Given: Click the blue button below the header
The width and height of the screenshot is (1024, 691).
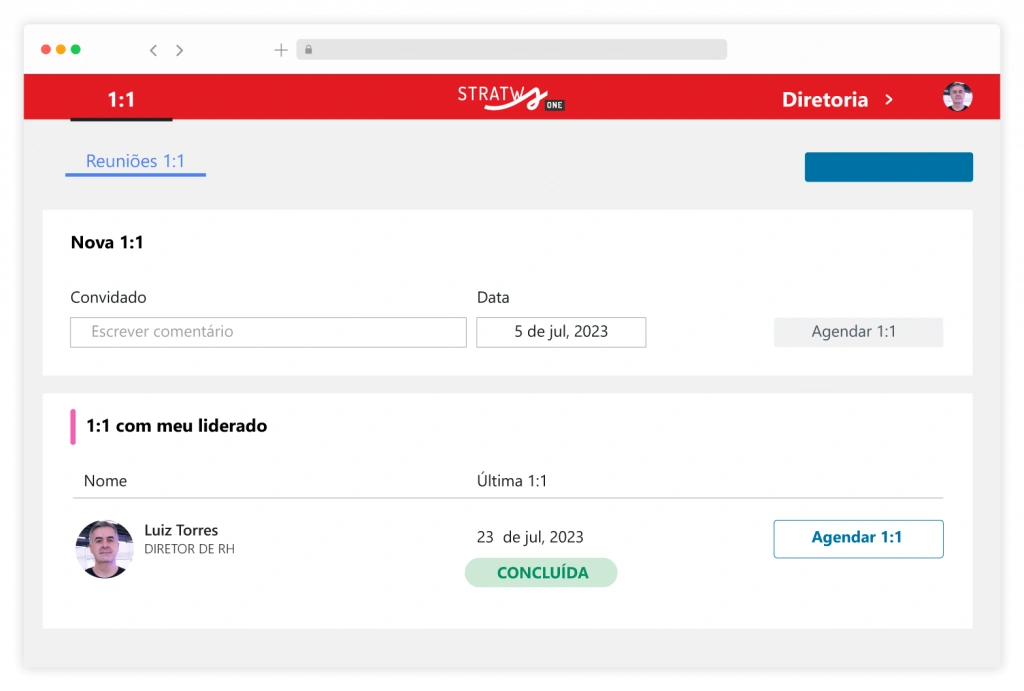Looking at the screenshot, I should [x=888, y=167].
